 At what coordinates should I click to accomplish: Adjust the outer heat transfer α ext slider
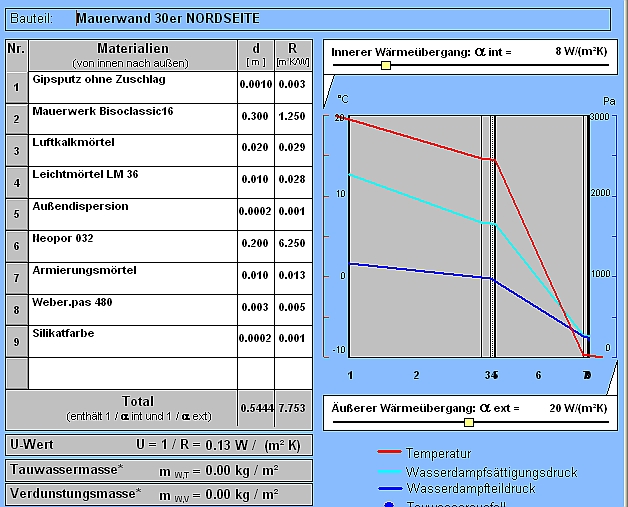pyautogui.click(x=469, y=422)
